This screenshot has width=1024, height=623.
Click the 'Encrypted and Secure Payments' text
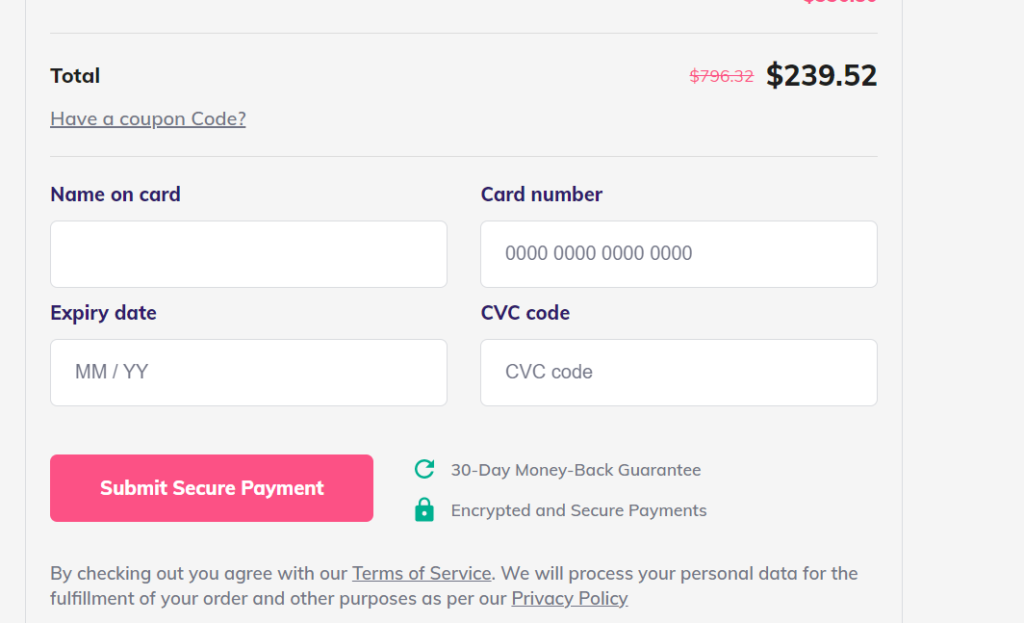[x=579, y=510]
